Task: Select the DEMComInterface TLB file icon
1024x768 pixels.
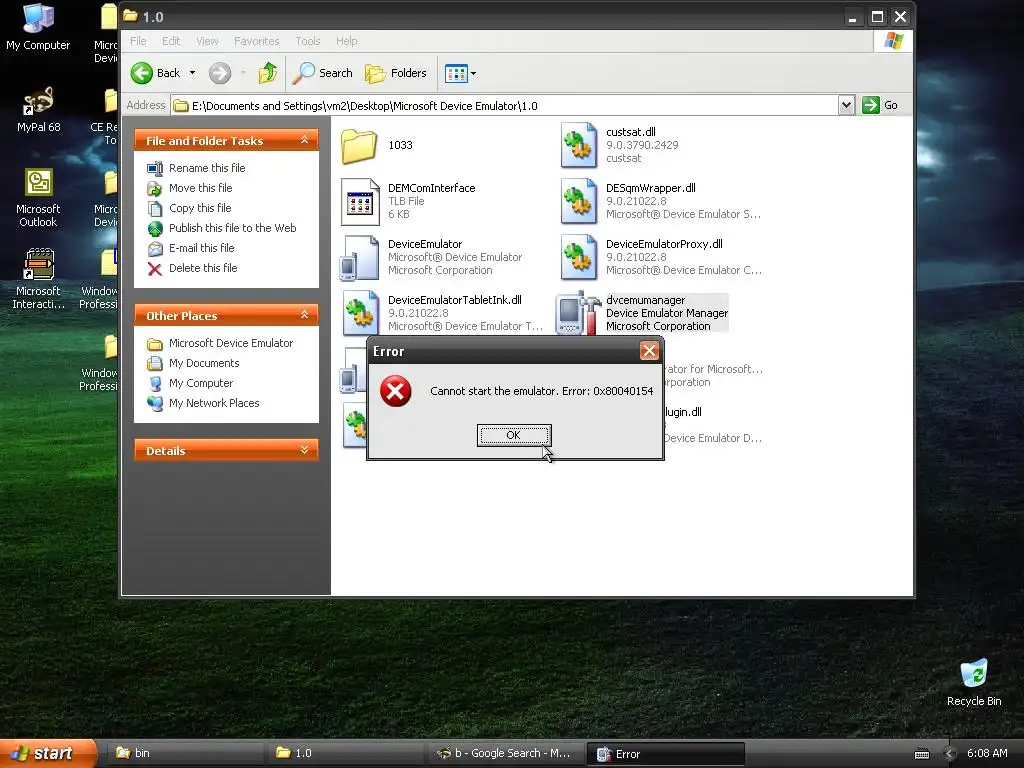Action: tap(360, 202)
